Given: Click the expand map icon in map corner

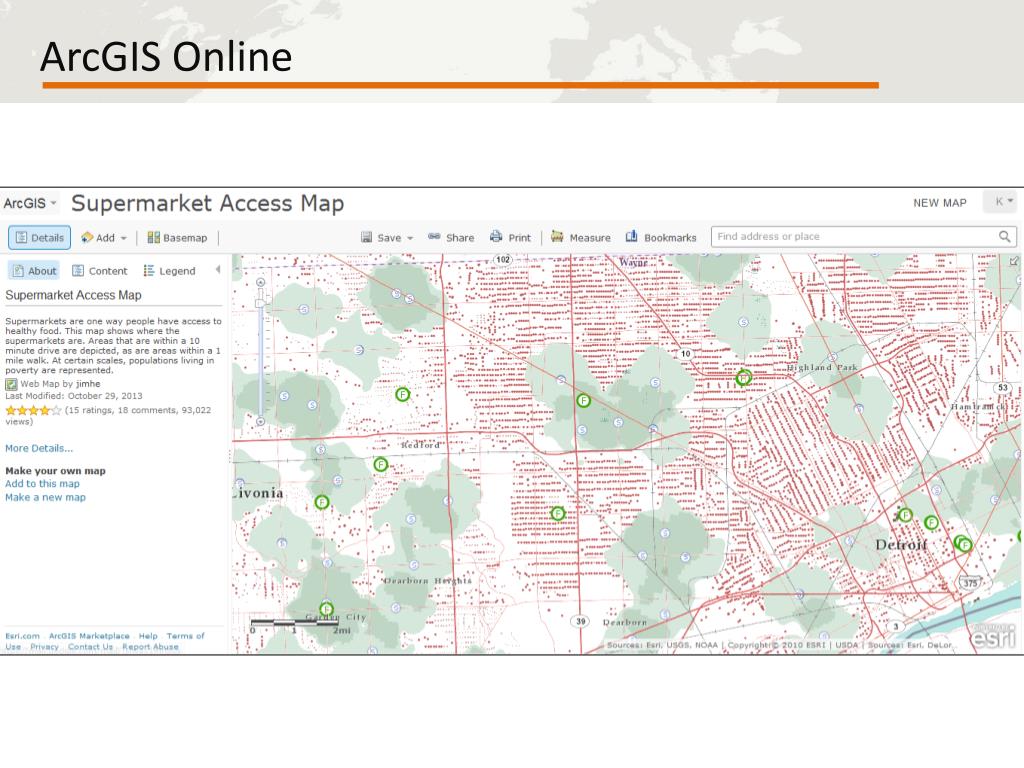Looking at the screenshot, I should coord(1014,261).
